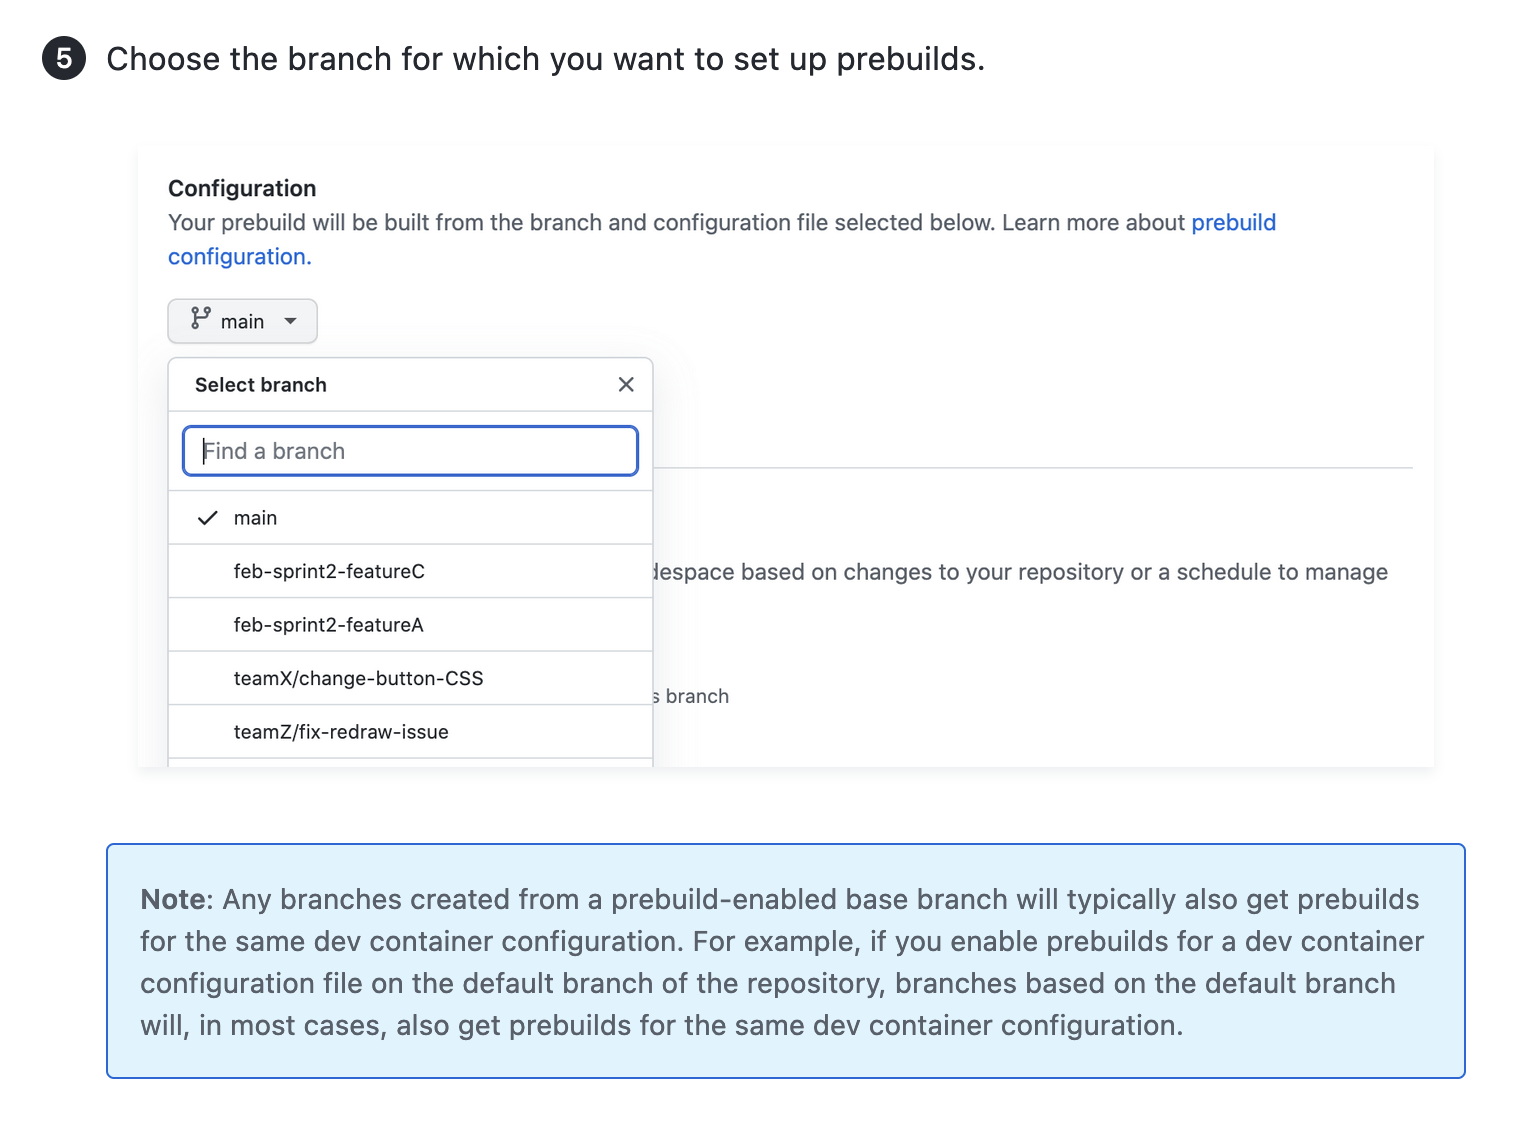Screen dimensions: 1520x1124
Task: Focus the Find a branch search field
Action: tap(410, 451)
